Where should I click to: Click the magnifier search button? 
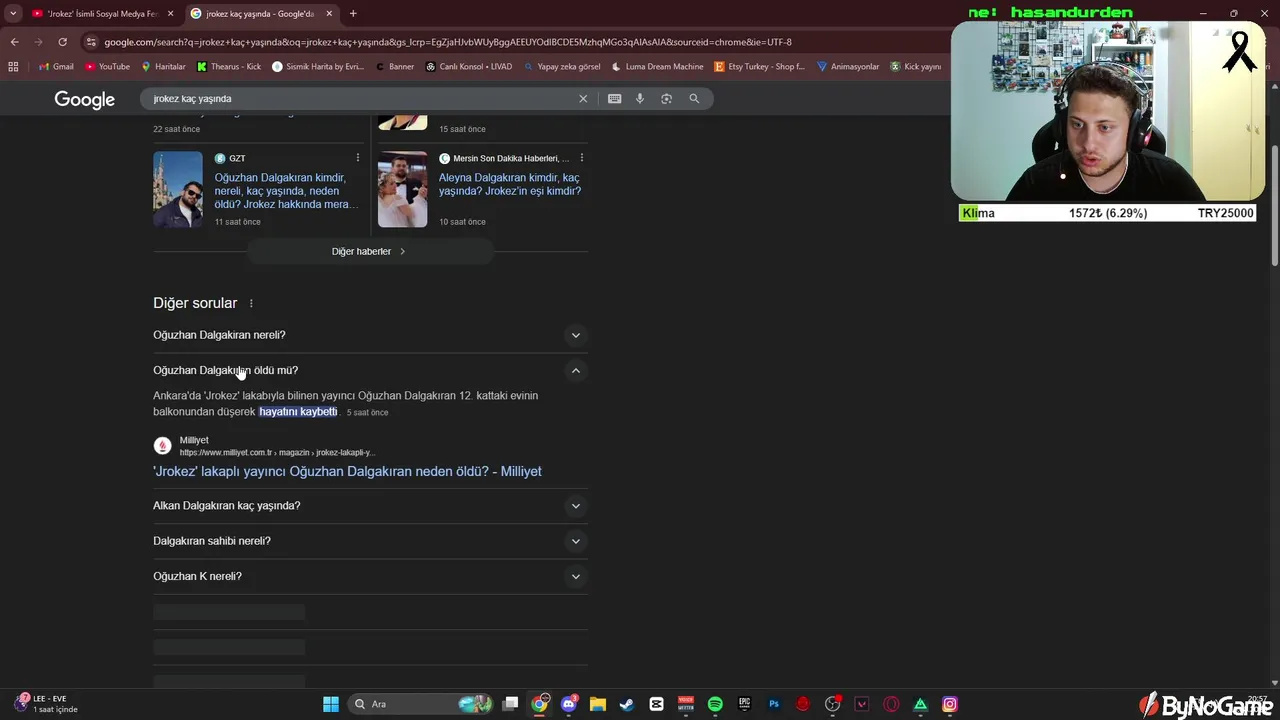694,99
